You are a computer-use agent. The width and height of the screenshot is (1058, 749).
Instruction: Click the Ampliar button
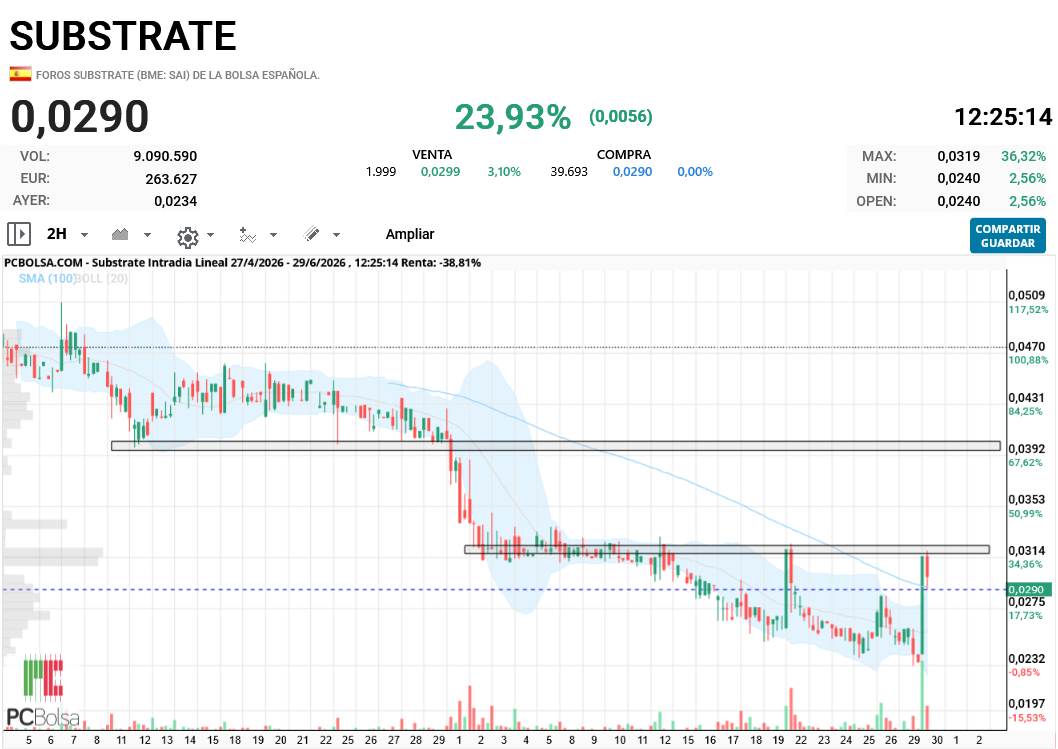point(410,234)
